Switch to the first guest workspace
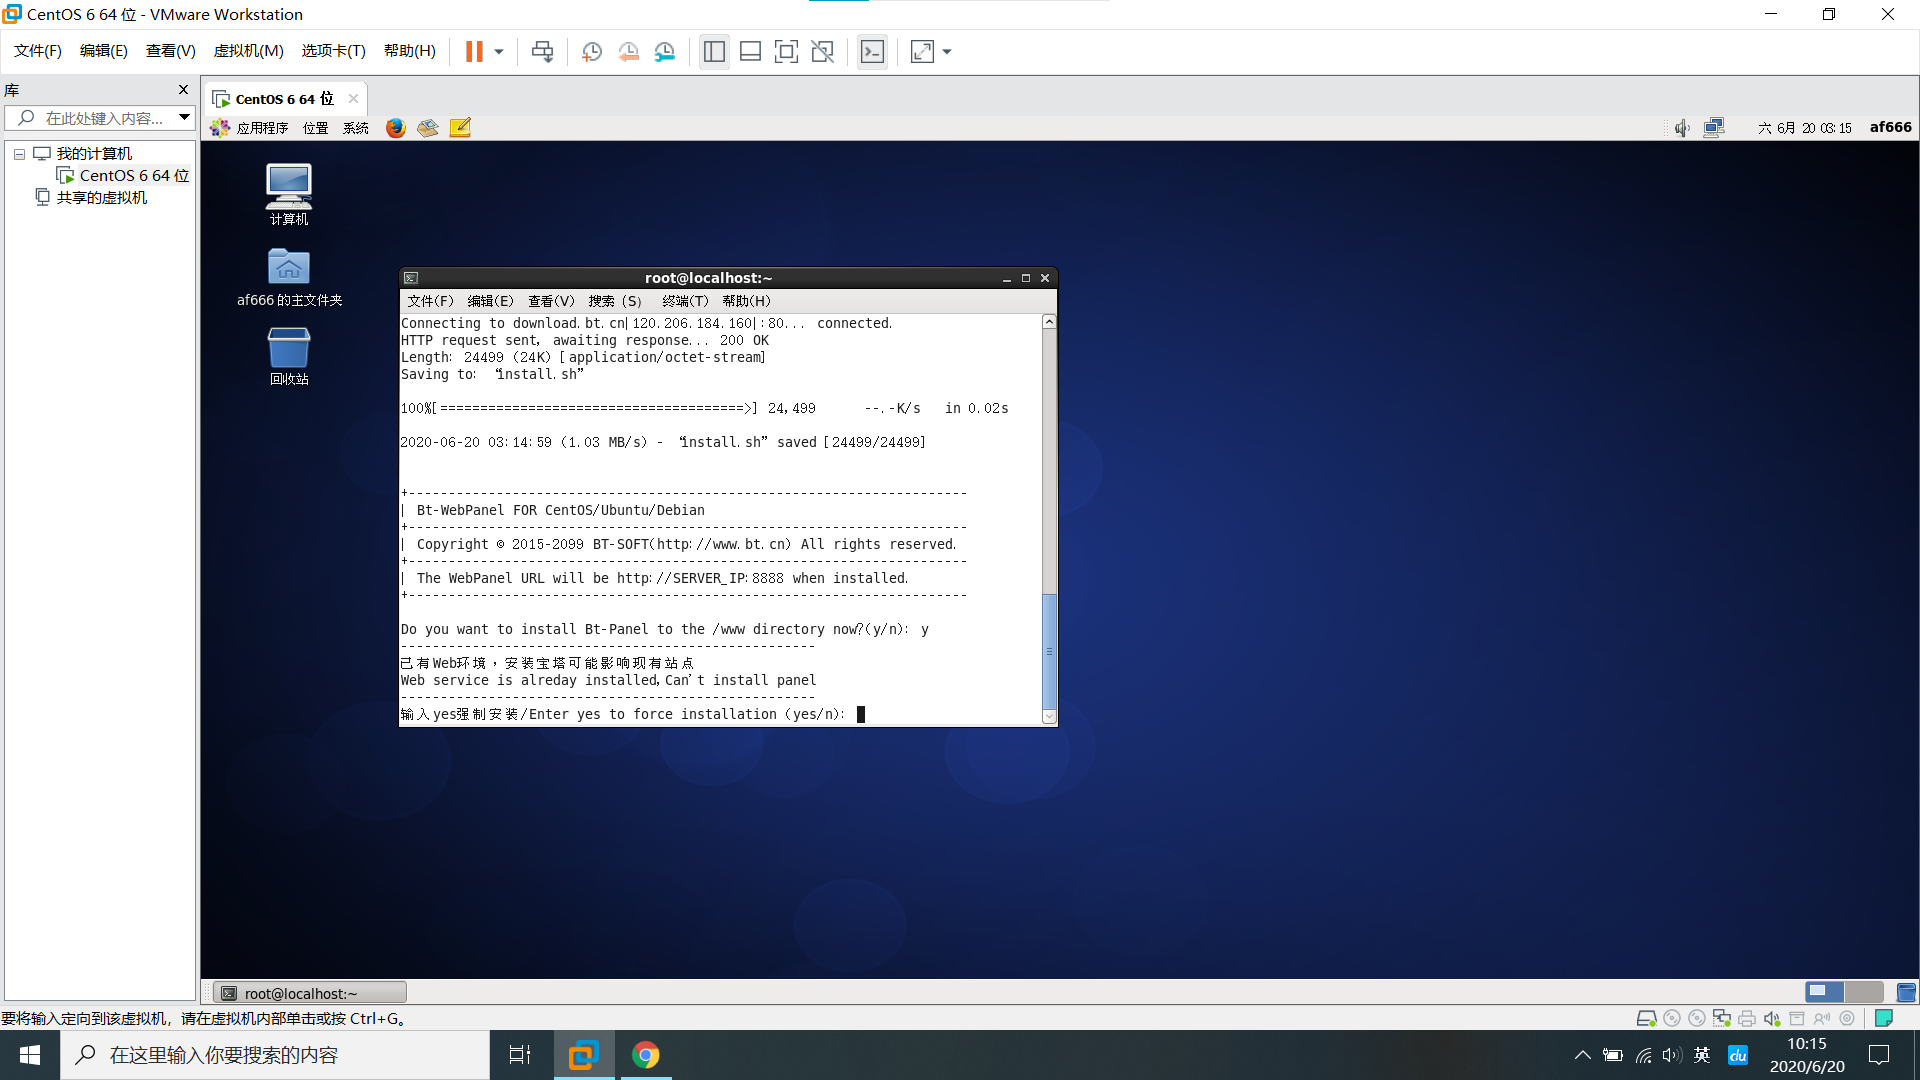This screenshot has width=1920, height=1080. click(1825, 992)
